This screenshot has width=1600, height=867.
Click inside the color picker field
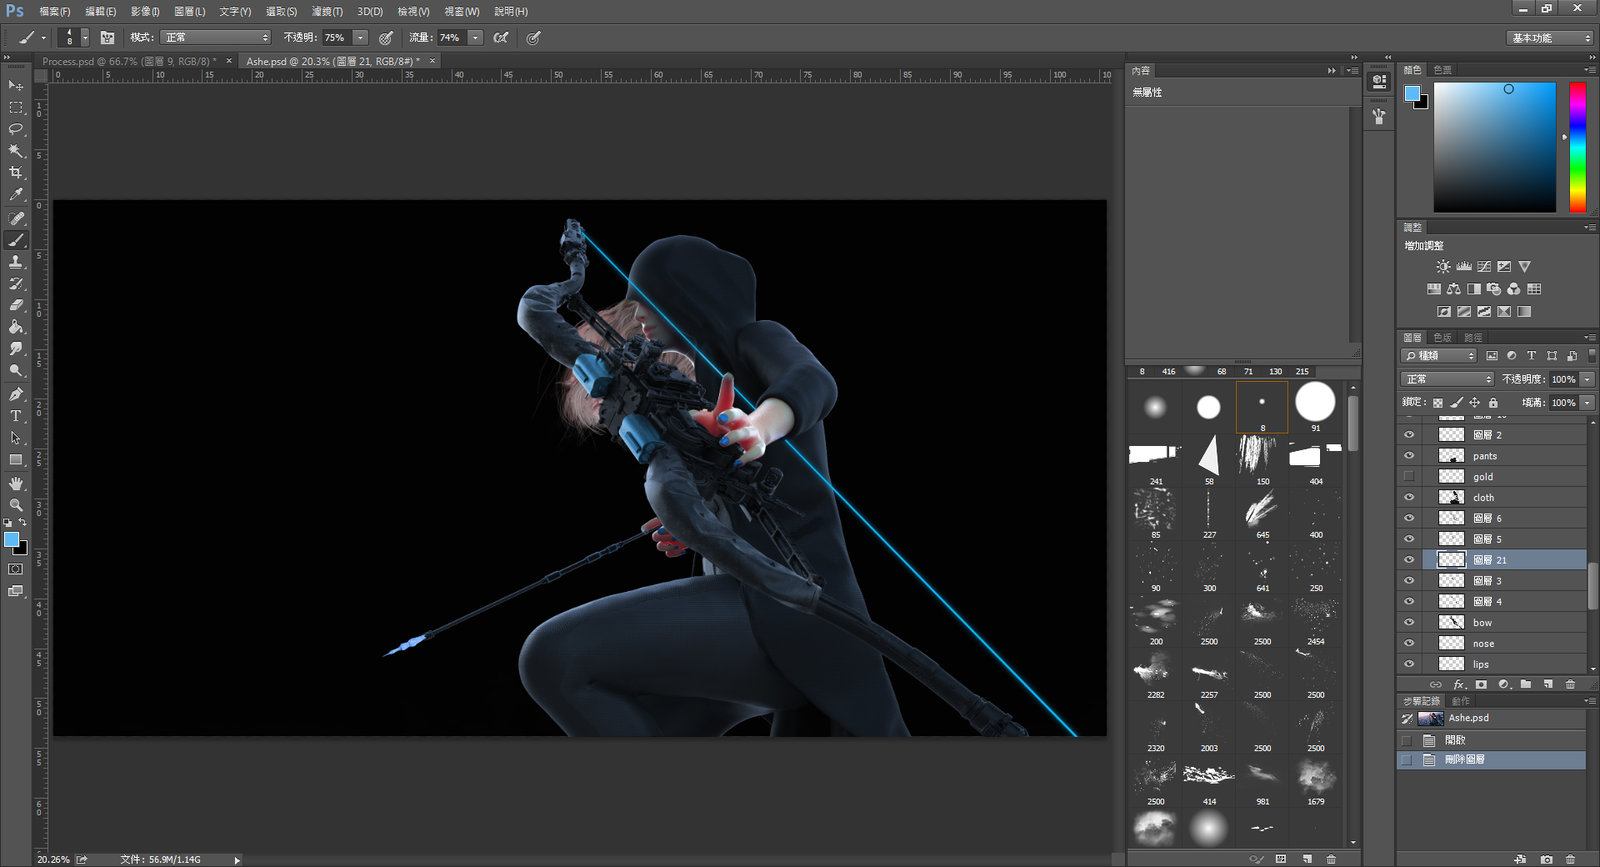pyautogui.click(x=1495, y=147)
